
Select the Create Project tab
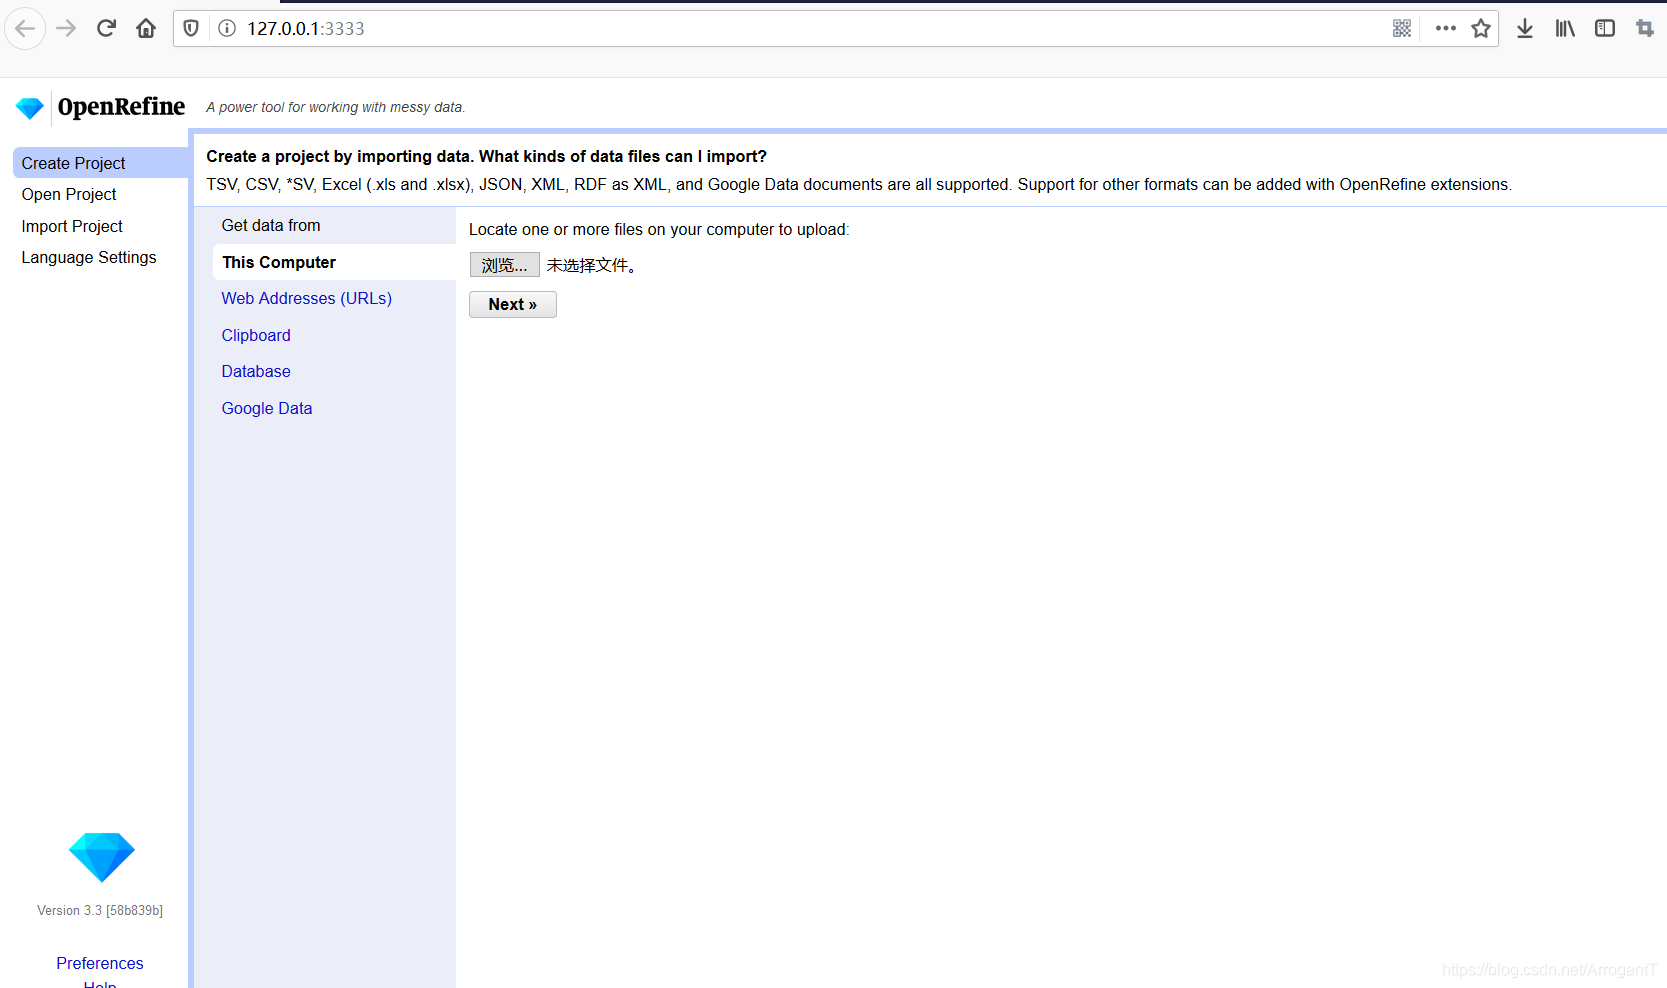pos(100,163)
